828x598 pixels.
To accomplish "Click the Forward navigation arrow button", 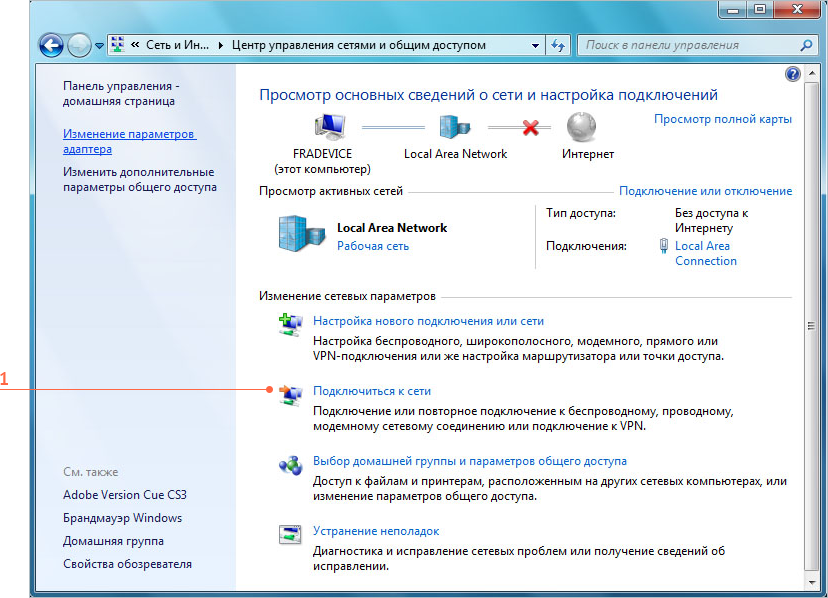I will (80, 45).
